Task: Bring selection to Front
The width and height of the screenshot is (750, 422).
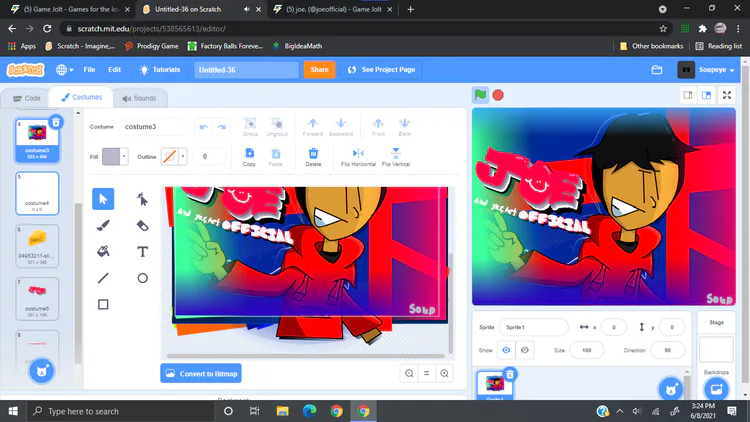Action: tap(378, 127)
